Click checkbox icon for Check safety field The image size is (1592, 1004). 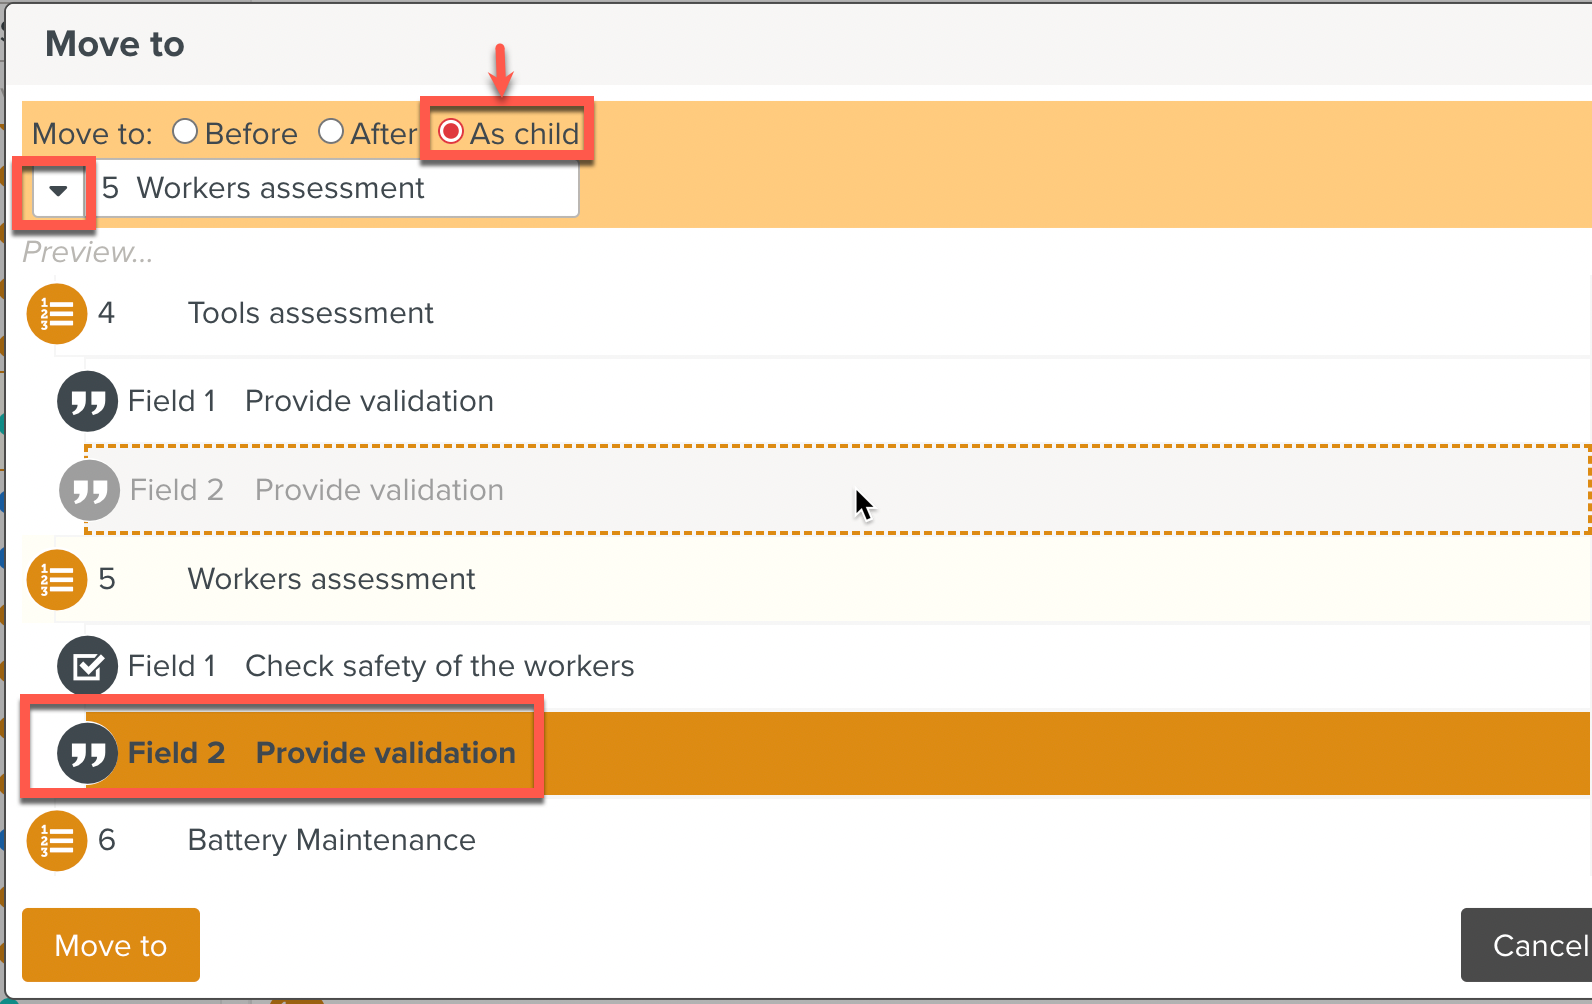[88, 667]
